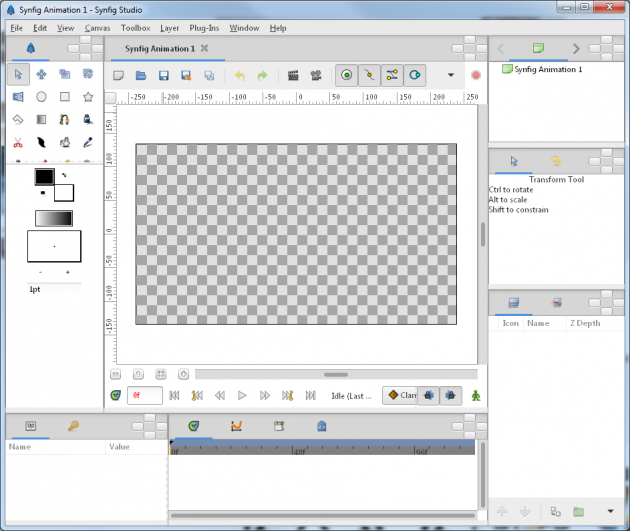
Task: Open the Canvas menu
Action: (x=97, y=28)
